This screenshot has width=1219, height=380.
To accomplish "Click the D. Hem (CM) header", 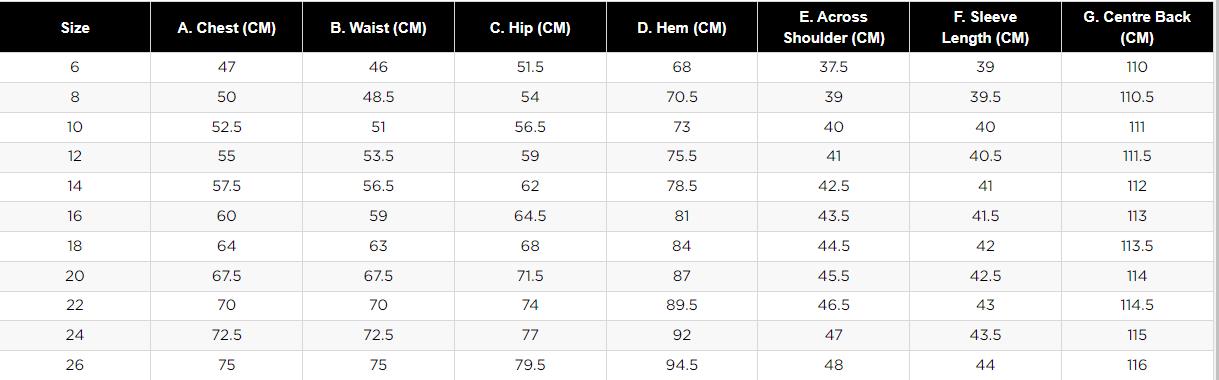I will [682, 28].
